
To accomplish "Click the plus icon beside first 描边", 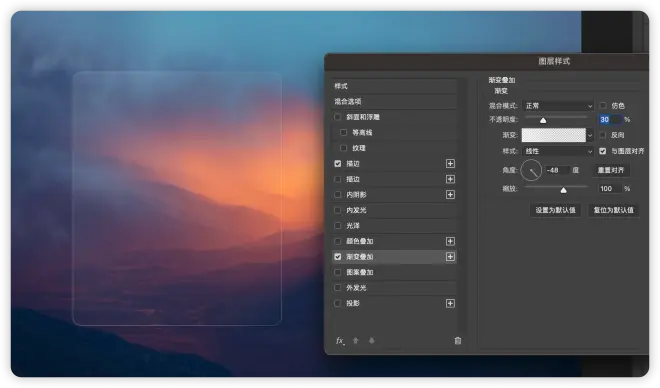I will pyautogui.click(x=450, y=164).
